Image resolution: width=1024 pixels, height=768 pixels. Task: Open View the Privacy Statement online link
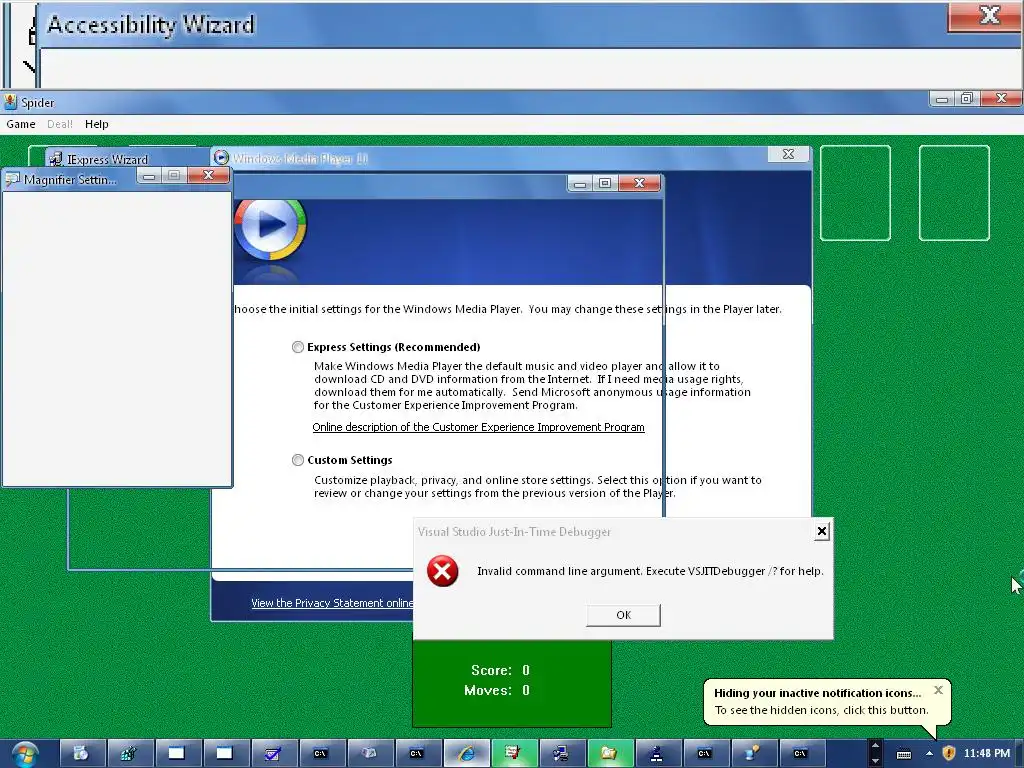tap(332, 603)
